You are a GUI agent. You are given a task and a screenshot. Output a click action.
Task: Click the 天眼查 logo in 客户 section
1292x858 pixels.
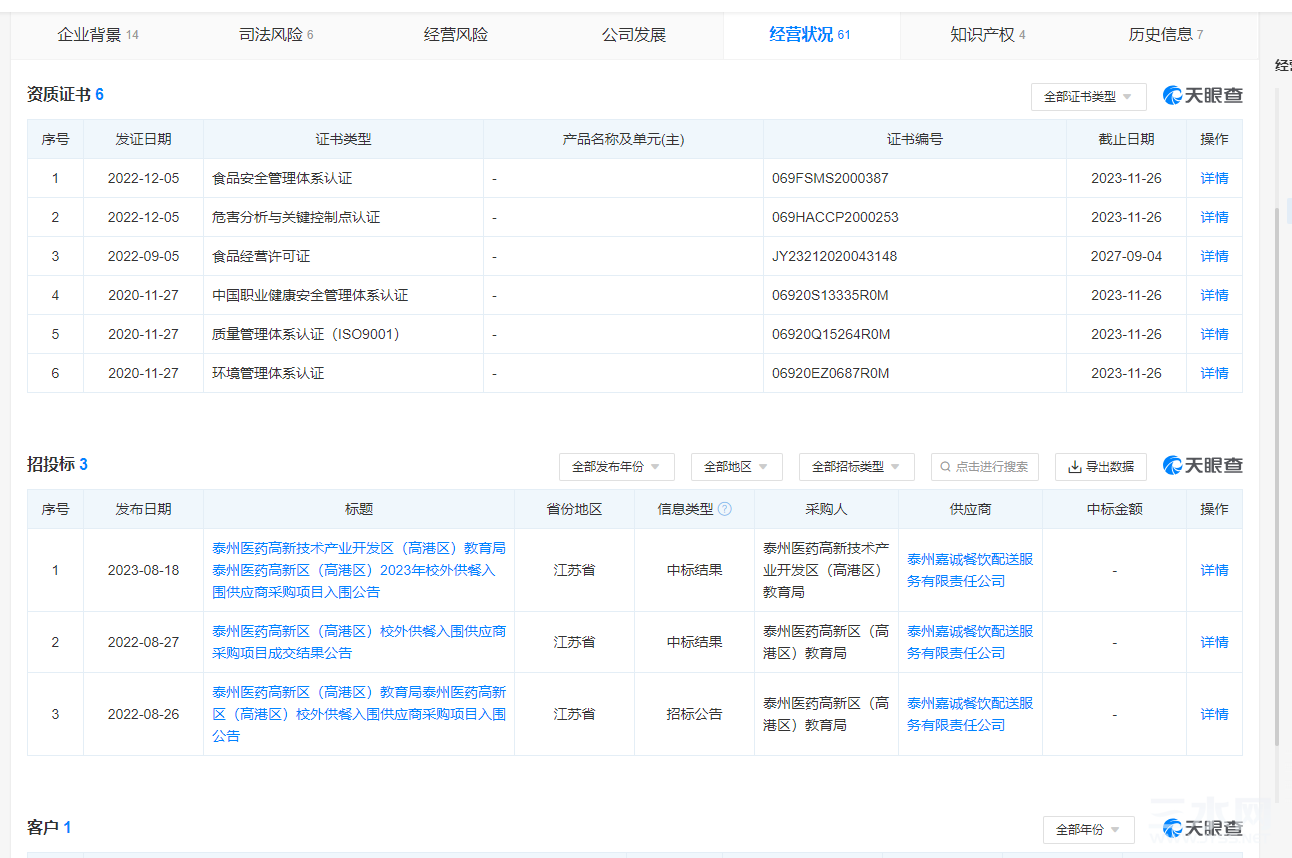tap(1203, 829)
